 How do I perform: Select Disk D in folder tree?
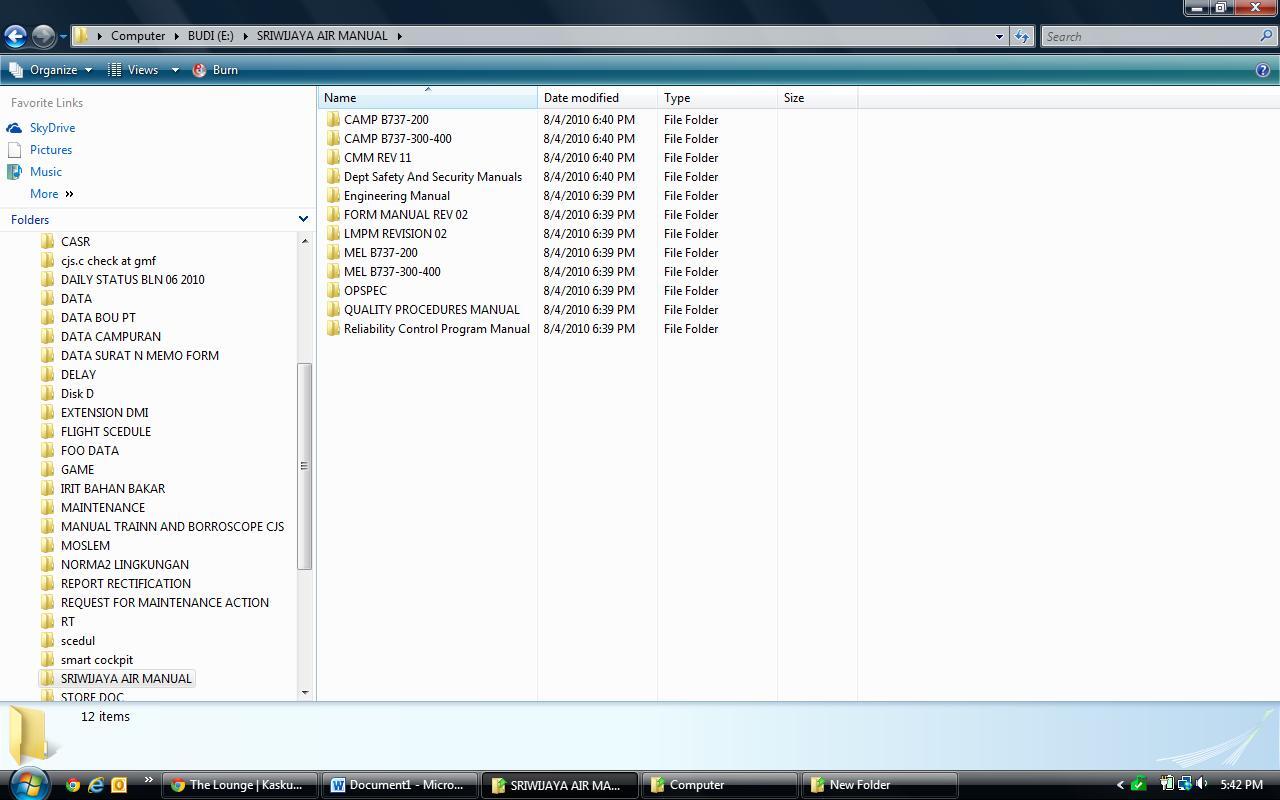pos(77,394)
